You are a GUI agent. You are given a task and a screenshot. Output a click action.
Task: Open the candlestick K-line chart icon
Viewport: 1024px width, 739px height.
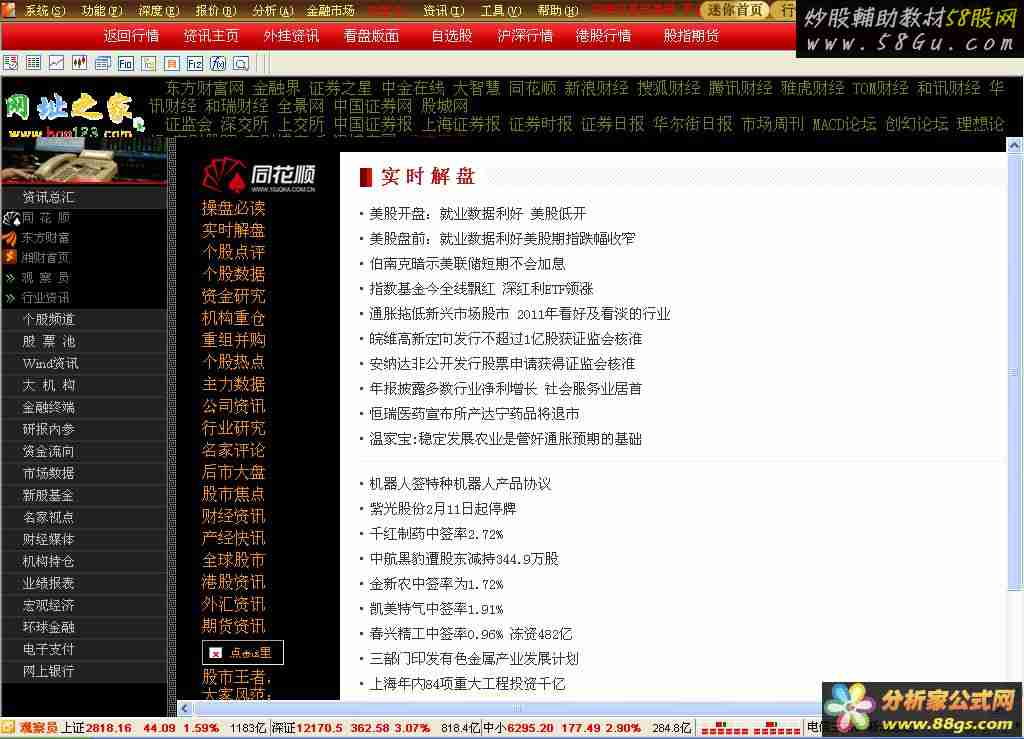click(x=80, y=63)
